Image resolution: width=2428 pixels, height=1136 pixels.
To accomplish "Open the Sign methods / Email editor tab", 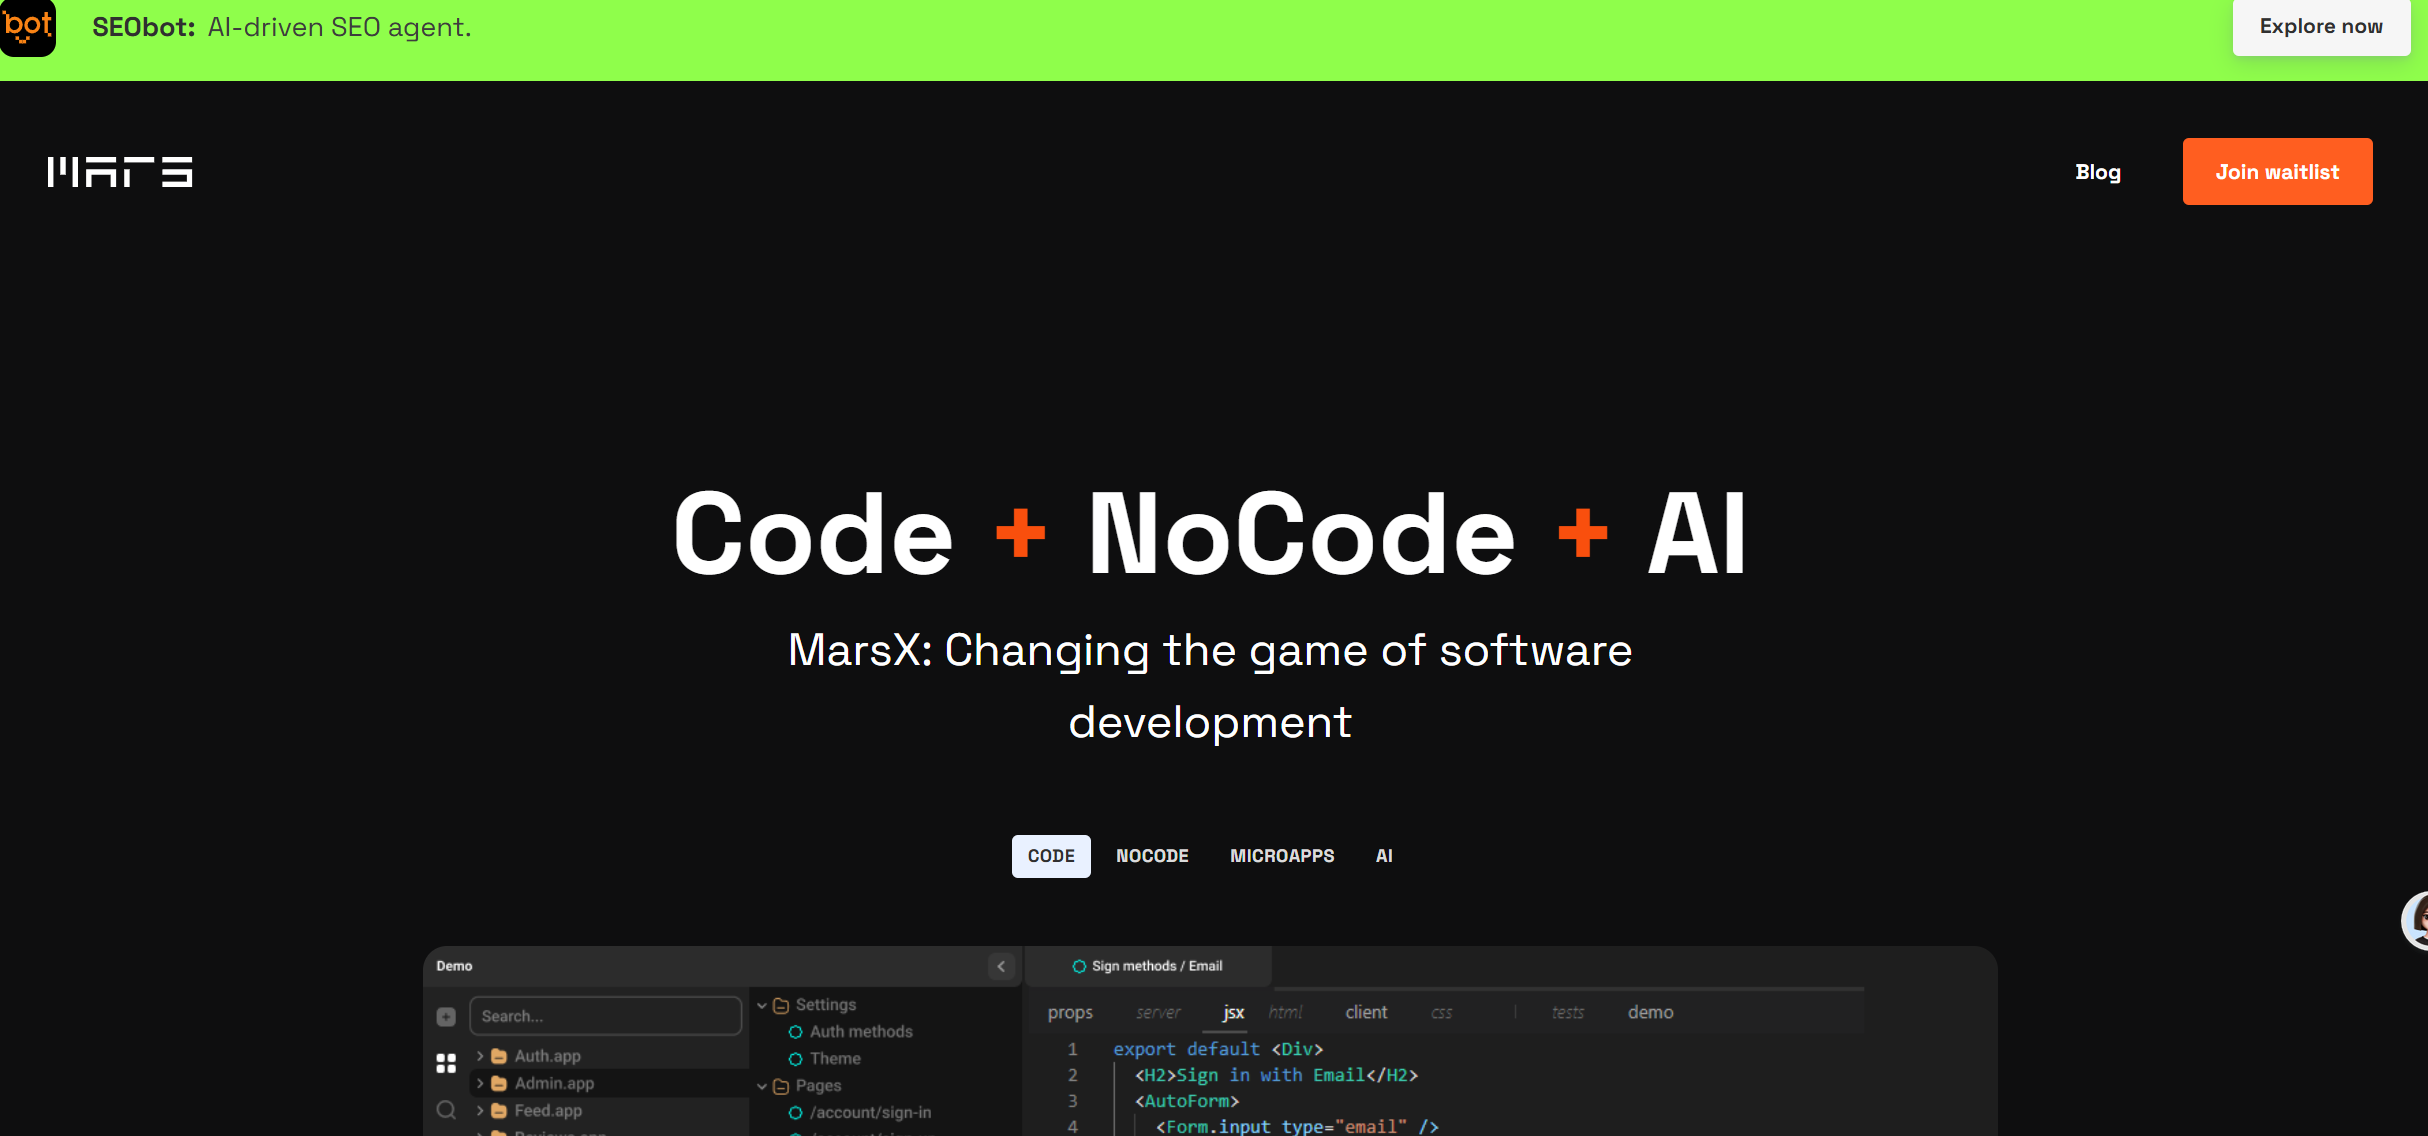I will [1148, 966].
